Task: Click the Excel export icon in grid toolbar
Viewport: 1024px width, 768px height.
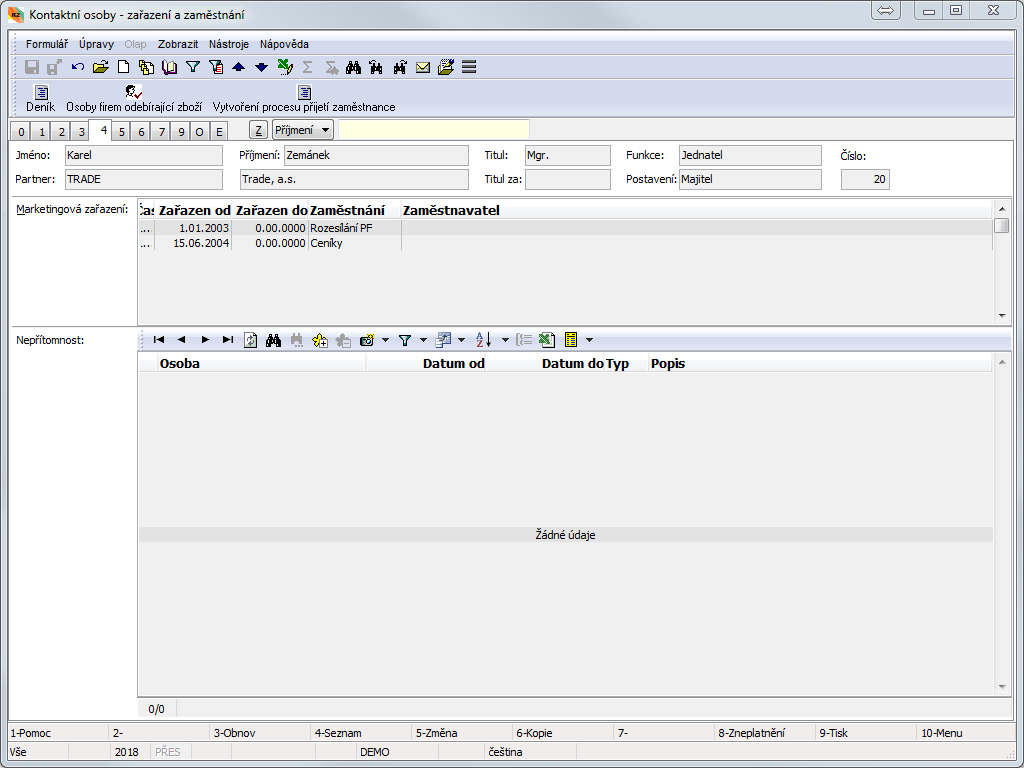Action: click(x=546, y=340)
